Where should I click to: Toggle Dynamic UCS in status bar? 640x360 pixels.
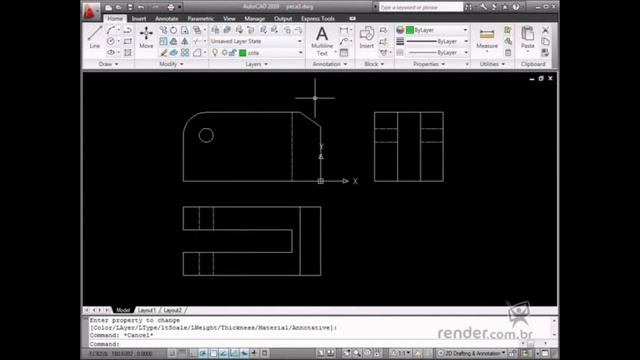(x=233, y=353)
